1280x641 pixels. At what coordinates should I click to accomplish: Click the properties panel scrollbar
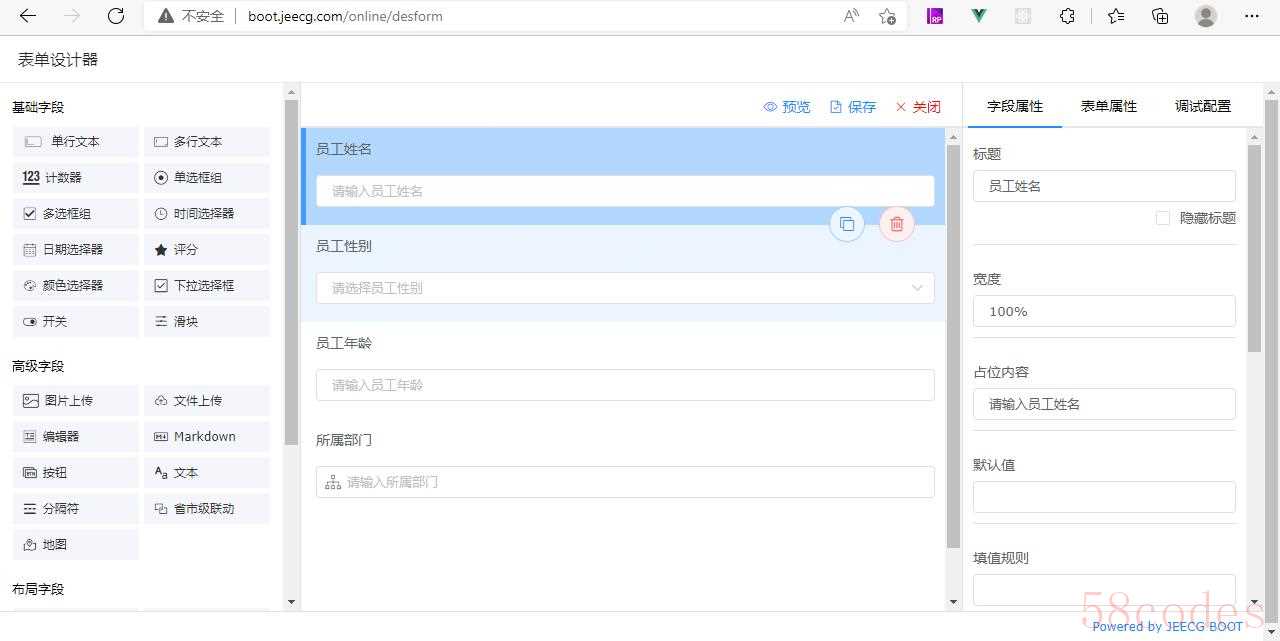pos(1254,248)
